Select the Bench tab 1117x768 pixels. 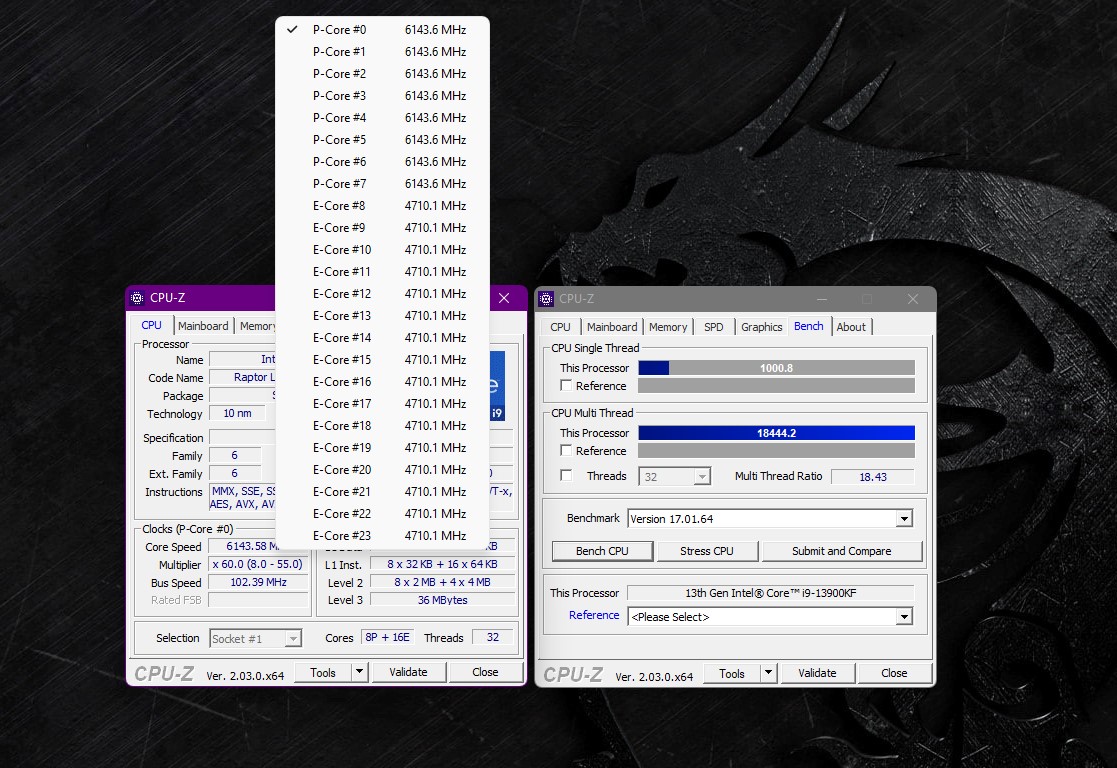pos(809,326)
